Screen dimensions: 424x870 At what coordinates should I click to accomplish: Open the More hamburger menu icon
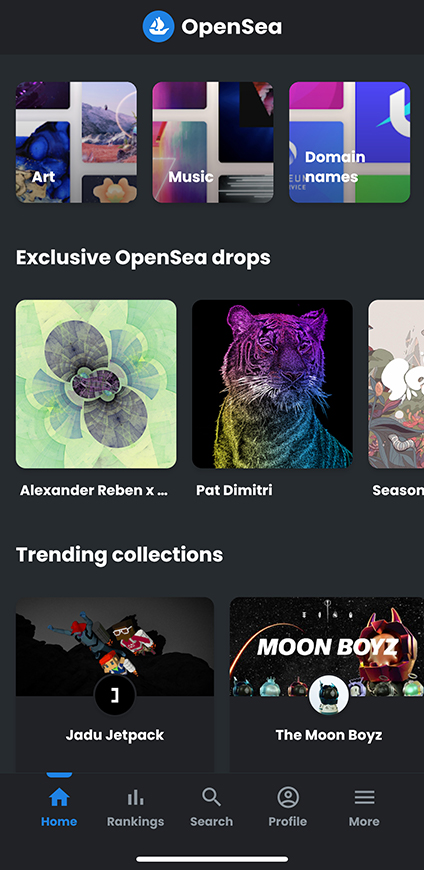364,798
